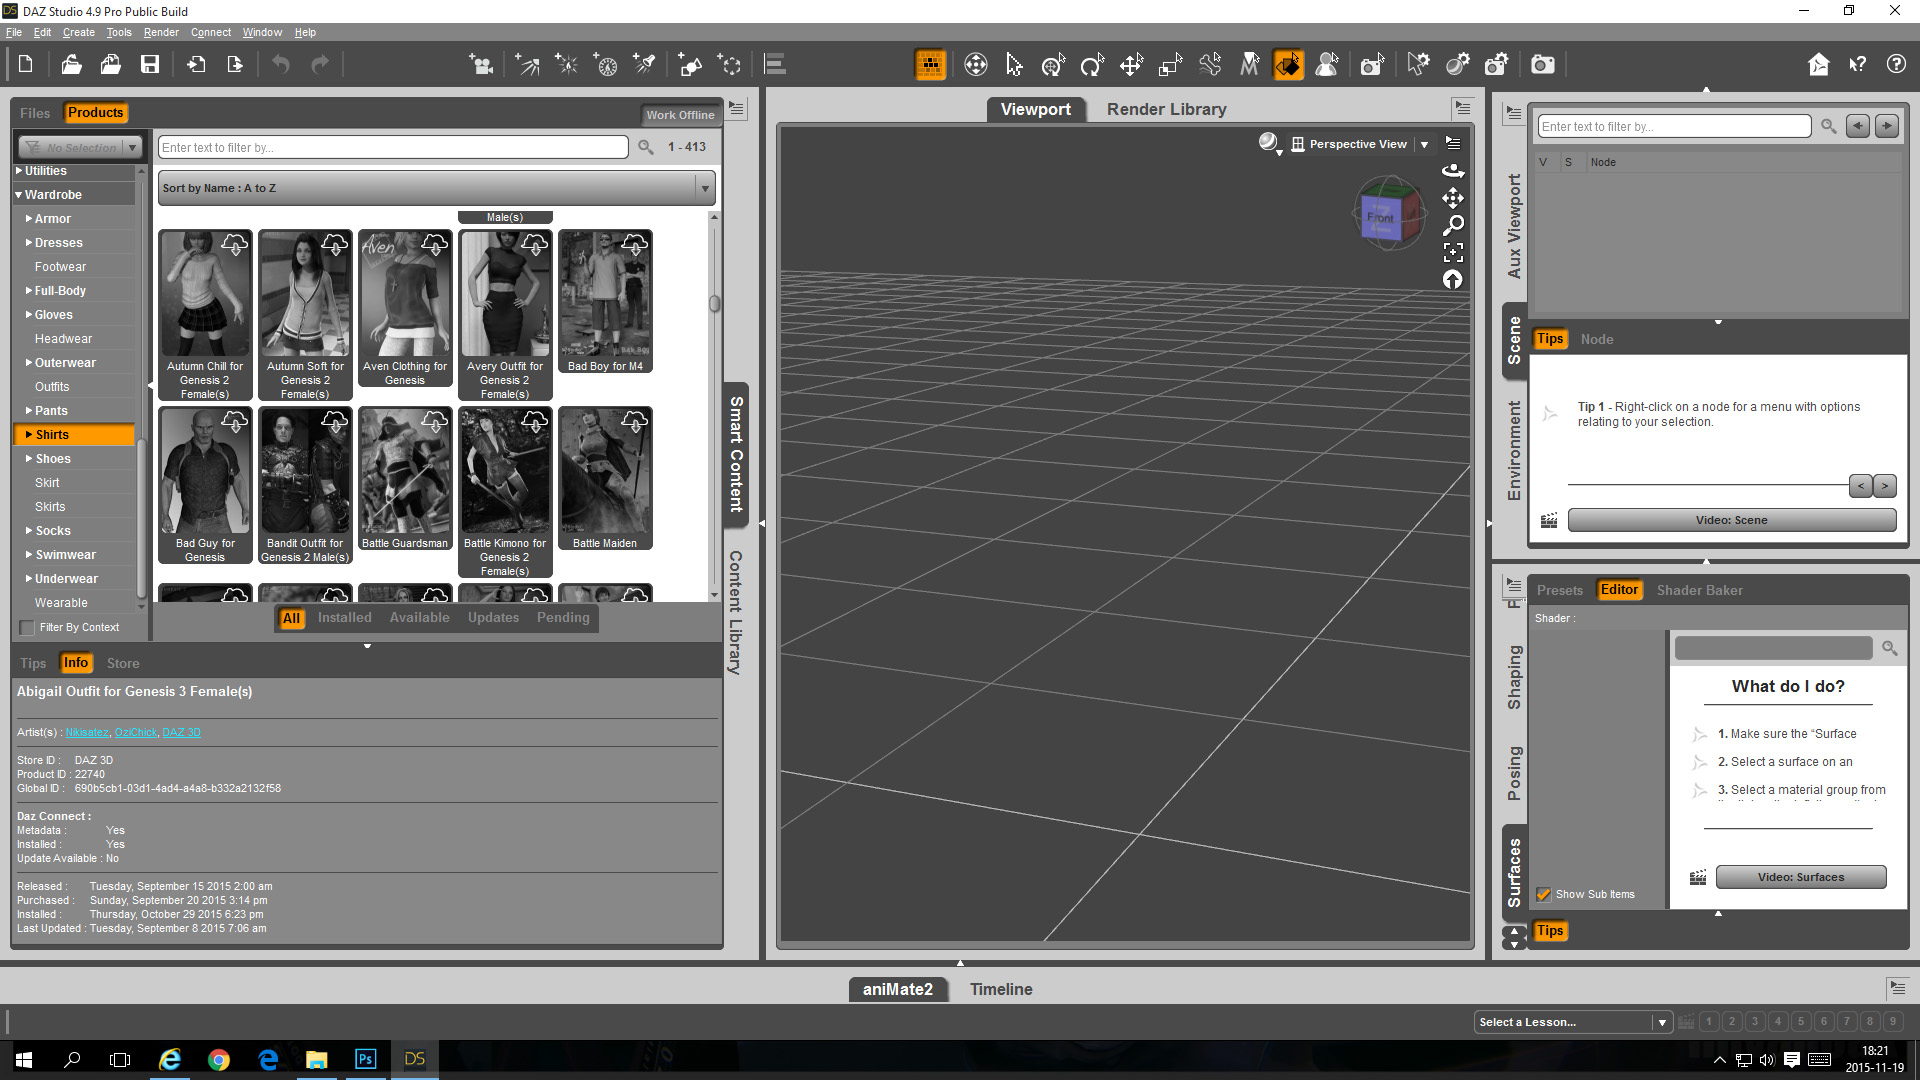Select the Translate tool icon
Image resolution: width=1920 pixels, height=1080 pixels.
pyautogui.click(x=1131, y=65)
